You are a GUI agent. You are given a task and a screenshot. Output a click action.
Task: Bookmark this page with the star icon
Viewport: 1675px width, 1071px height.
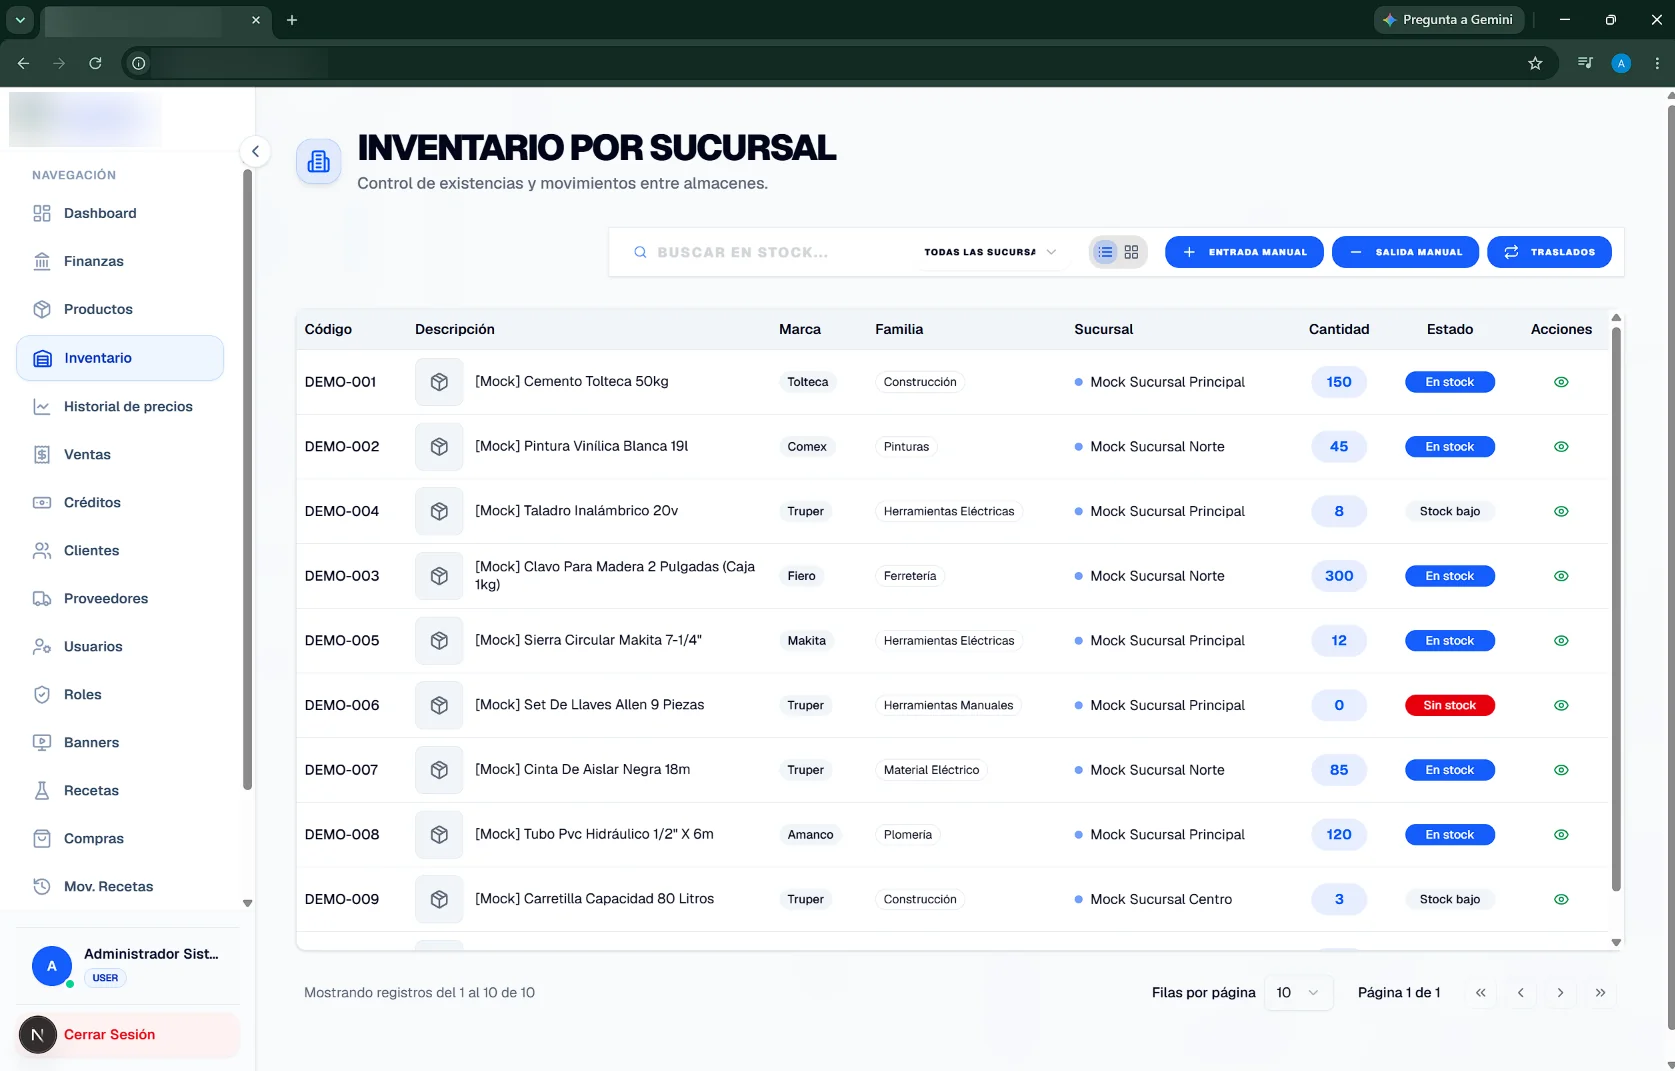(1535, 63)
